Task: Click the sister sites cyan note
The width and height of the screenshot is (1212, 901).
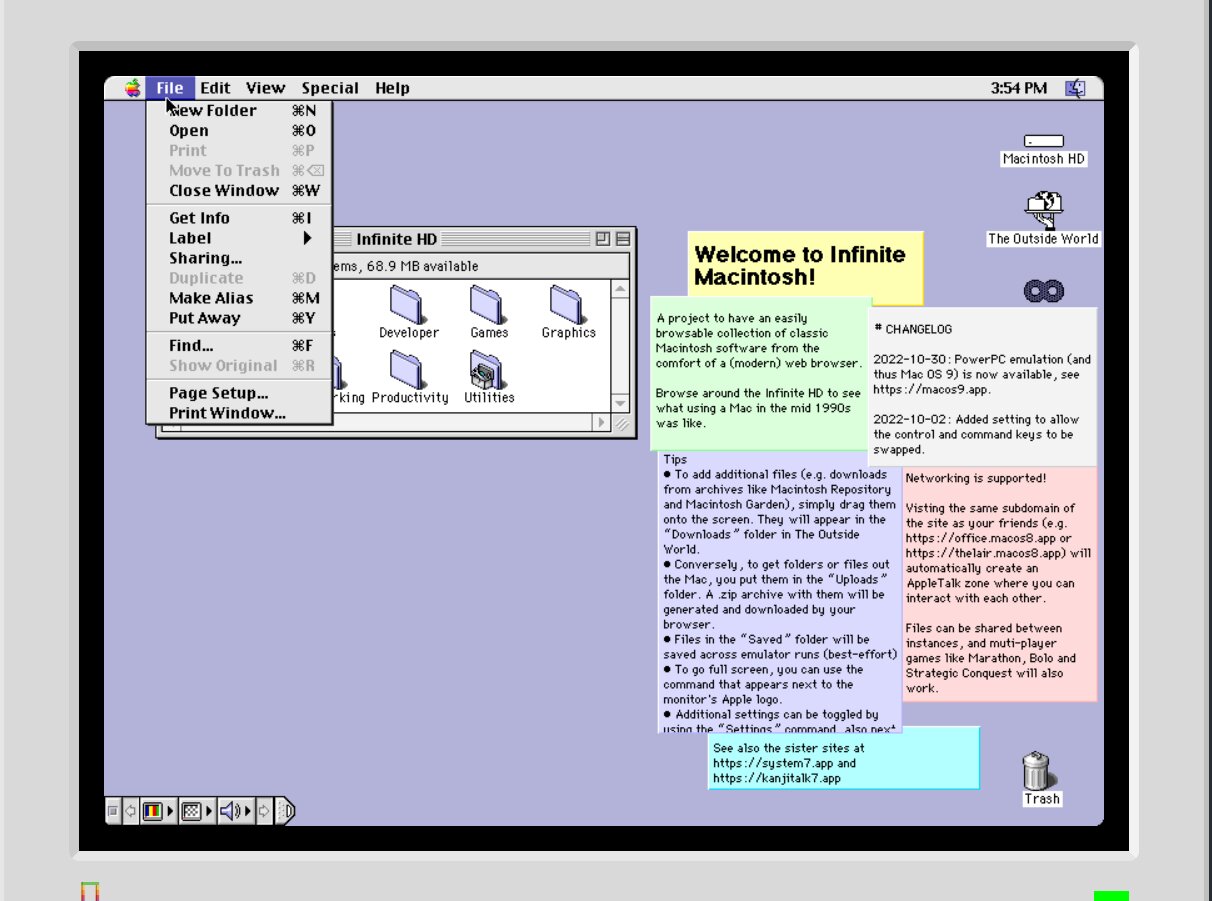Action: [x=844, y=758]
